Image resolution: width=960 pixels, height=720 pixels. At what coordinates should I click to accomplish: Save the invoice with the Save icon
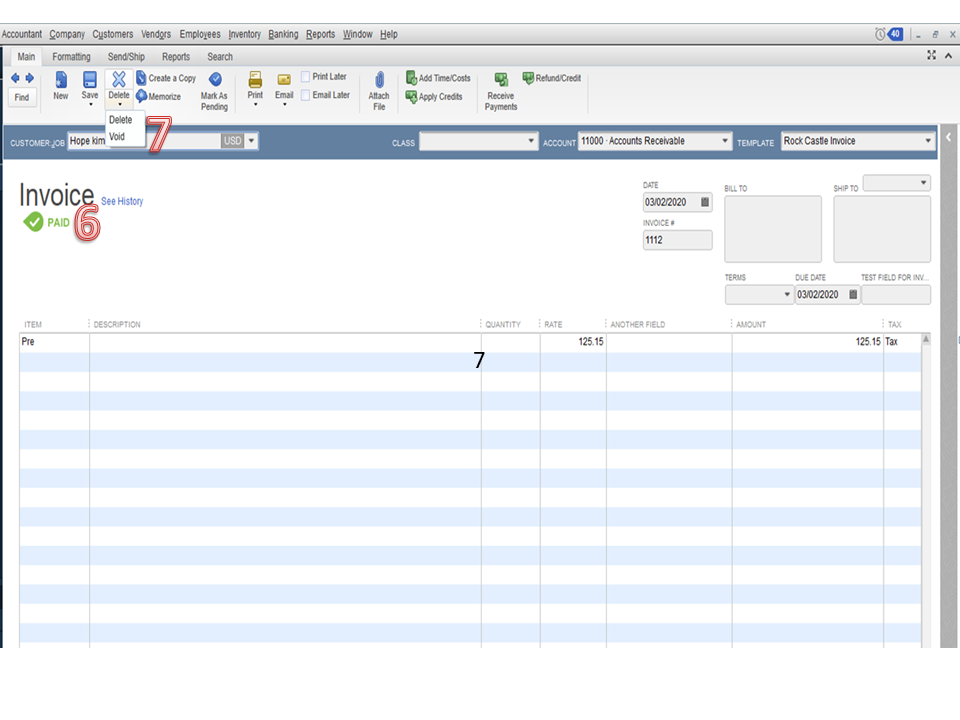coord(89,80)
